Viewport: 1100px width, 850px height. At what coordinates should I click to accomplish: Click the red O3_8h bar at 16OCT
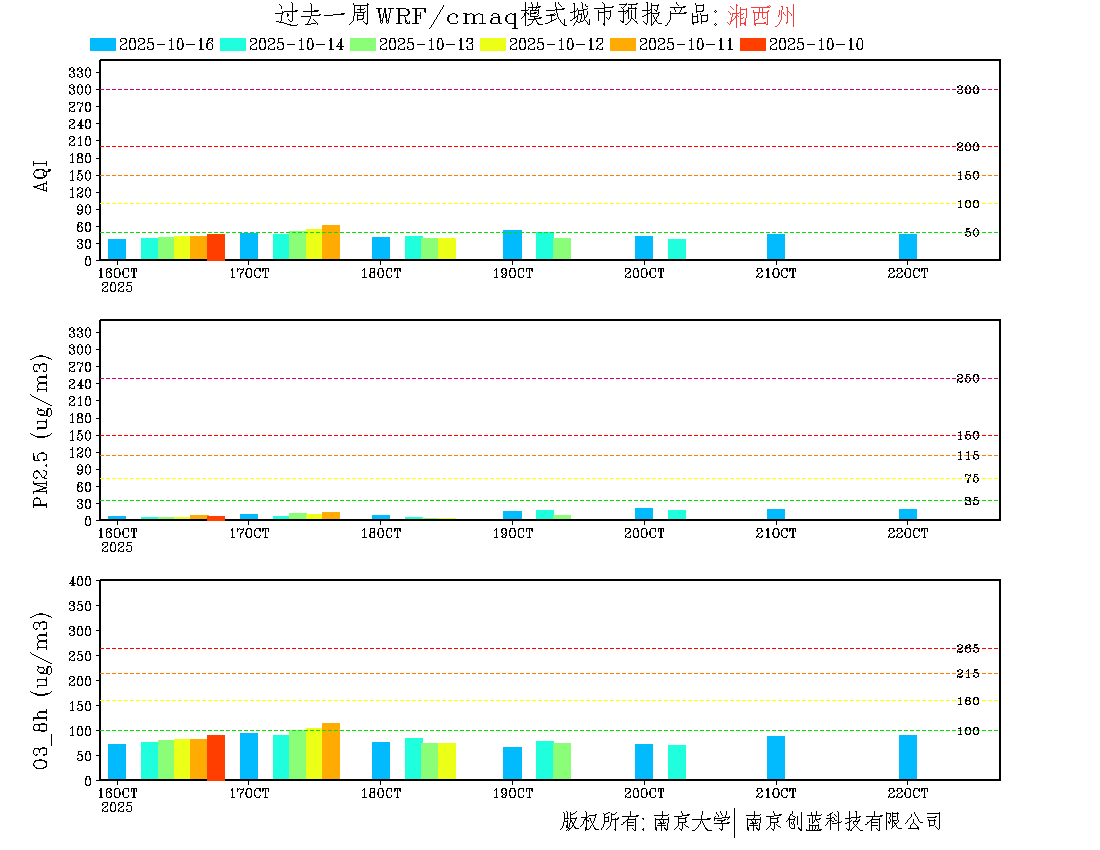(216, 757)
